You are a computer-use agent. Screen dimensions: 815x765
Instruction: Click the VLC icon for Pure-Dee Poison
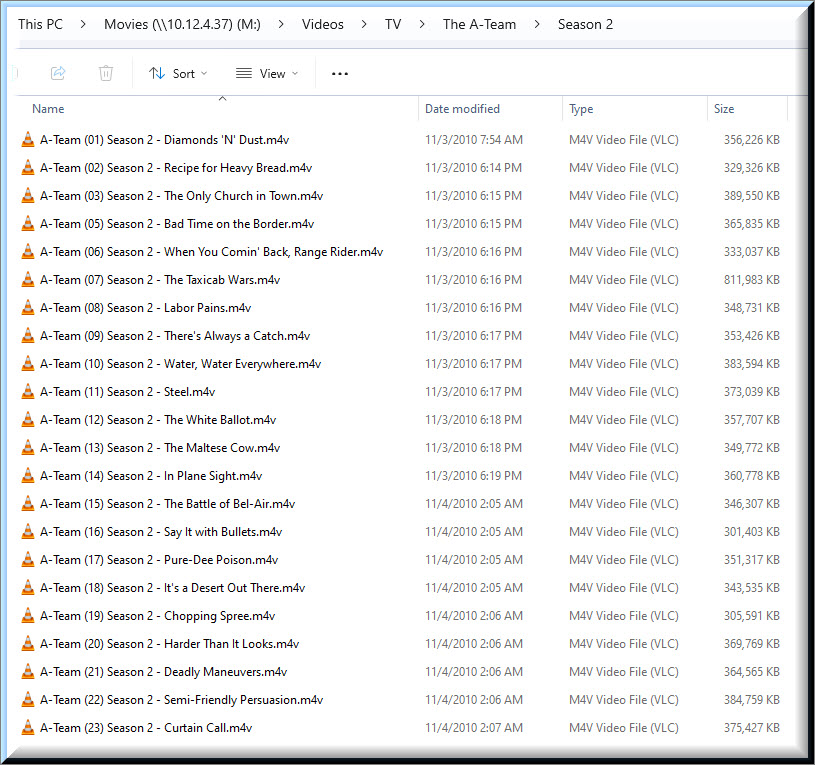point(28,560)
